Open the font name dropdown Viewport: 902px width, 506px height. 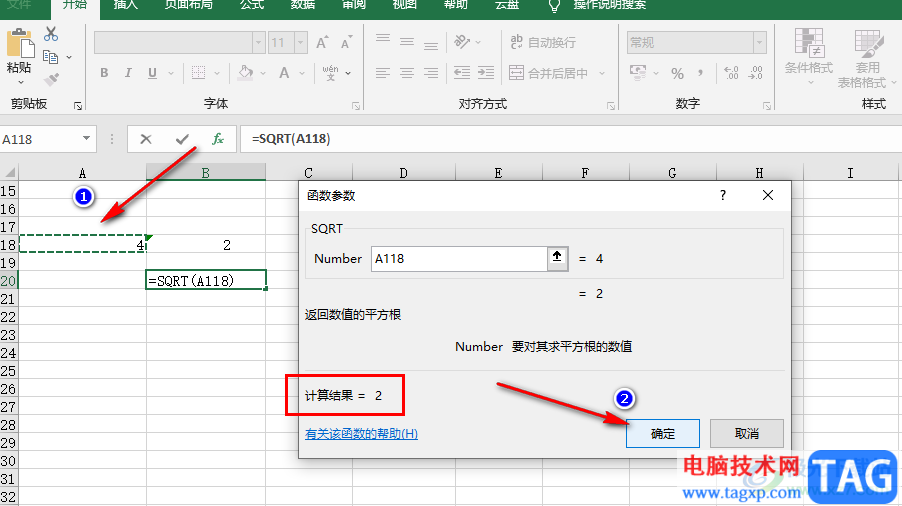[x=258, y=43]
